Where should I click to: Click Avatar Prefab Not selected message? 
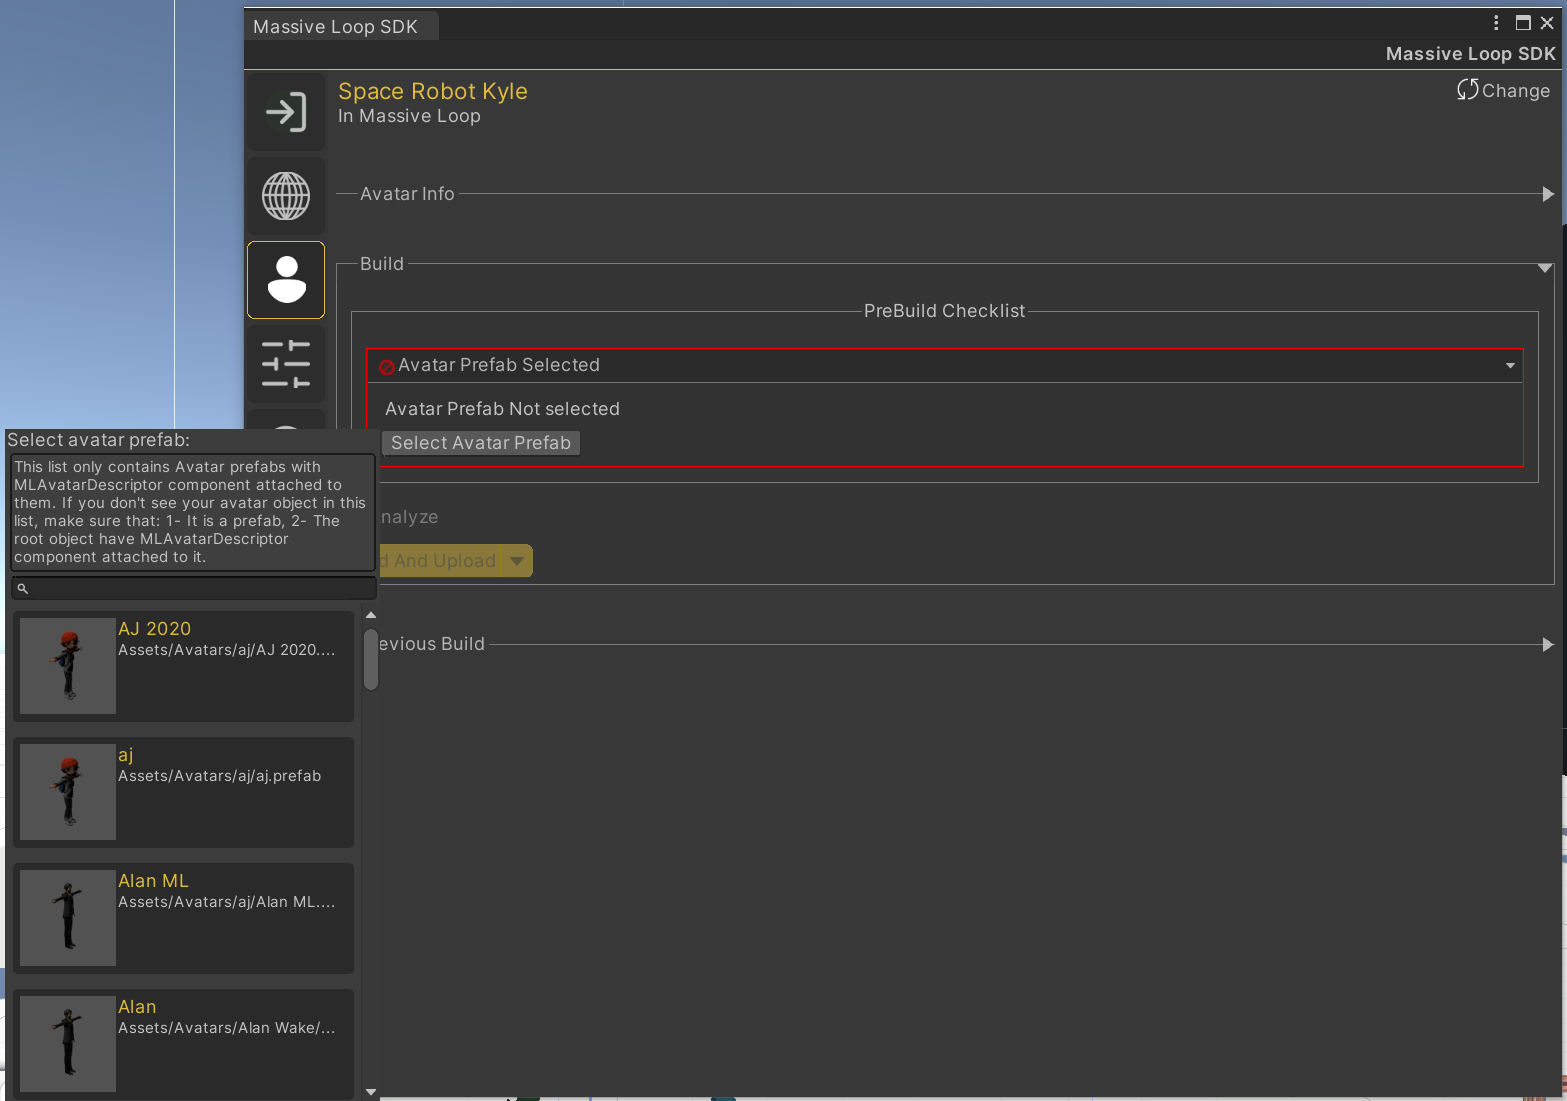coord(503,409)
